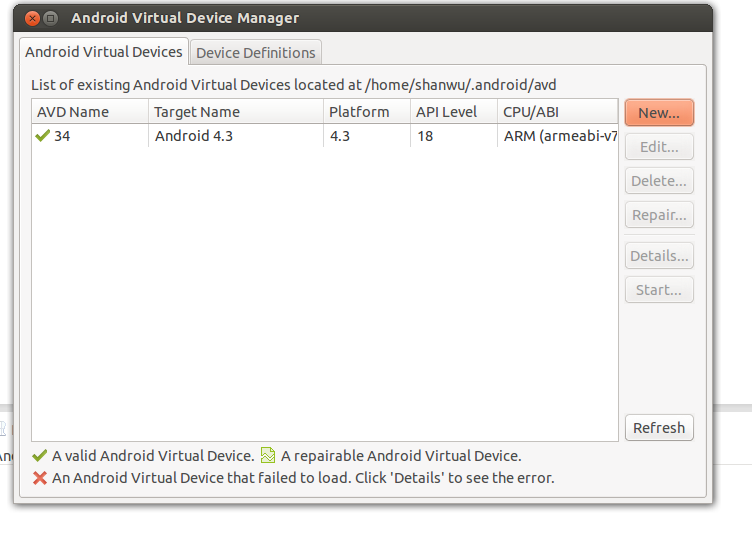Click the green checkmark icon beside AVD 34

(x=43, y=136)
